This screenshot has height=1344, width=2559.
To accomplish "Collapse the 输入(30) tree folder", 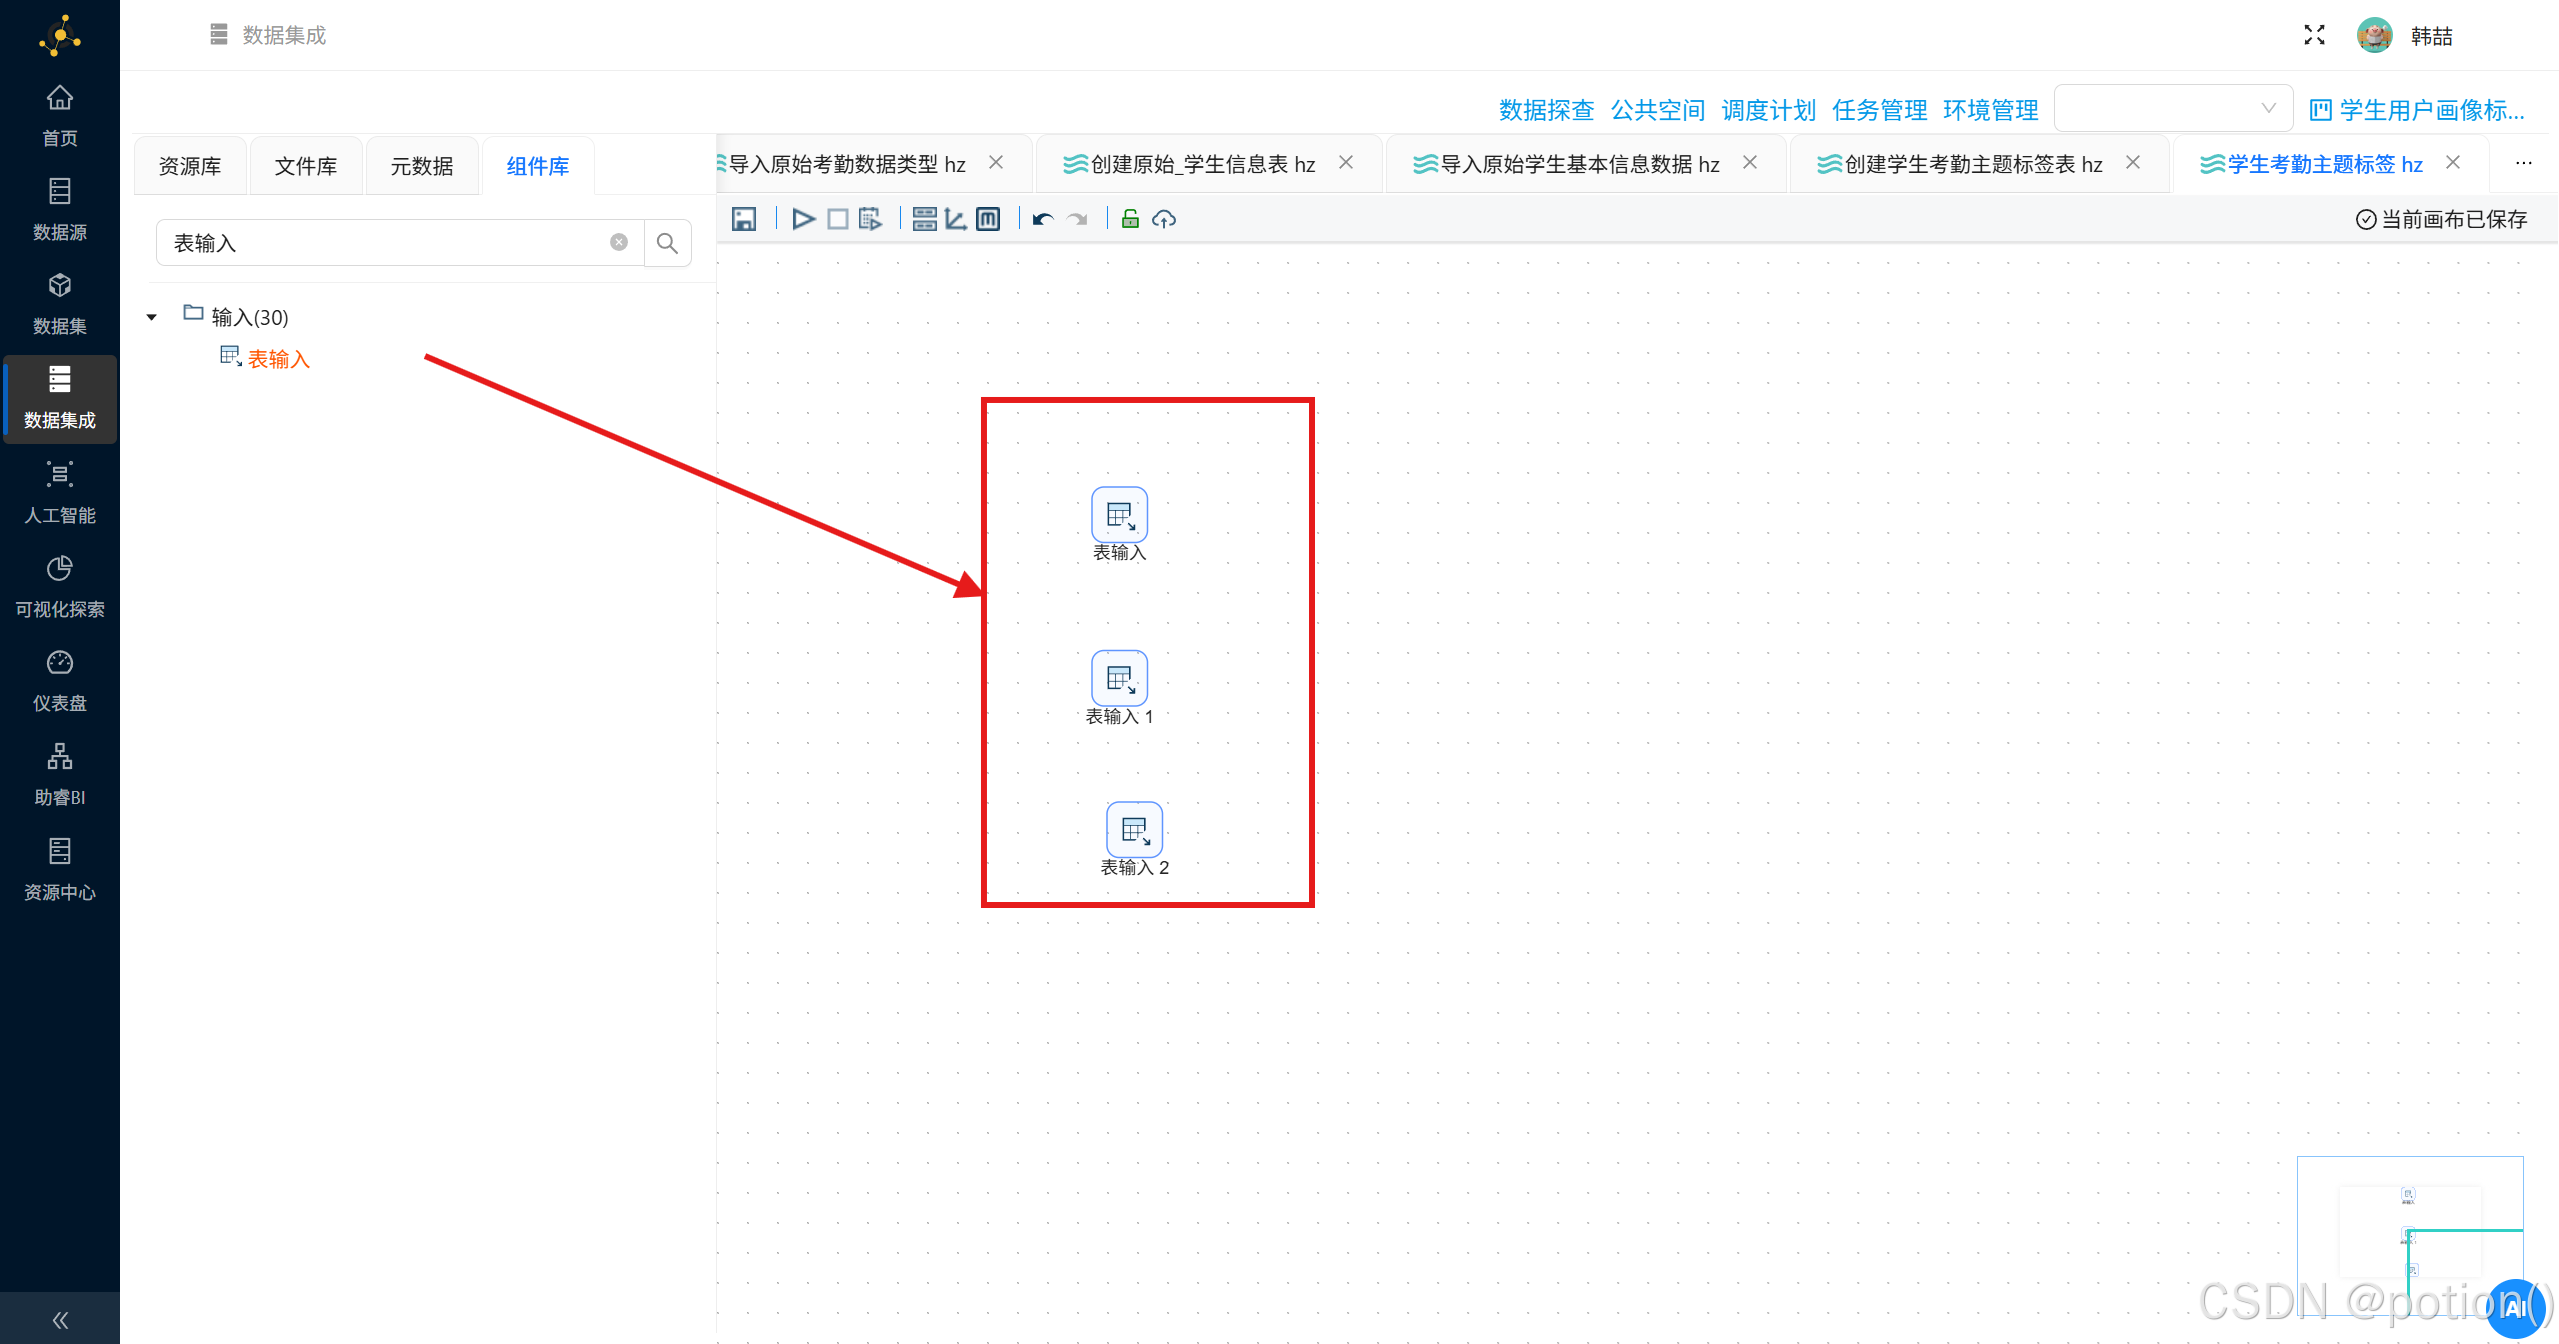I will click(x=152, y=317).
